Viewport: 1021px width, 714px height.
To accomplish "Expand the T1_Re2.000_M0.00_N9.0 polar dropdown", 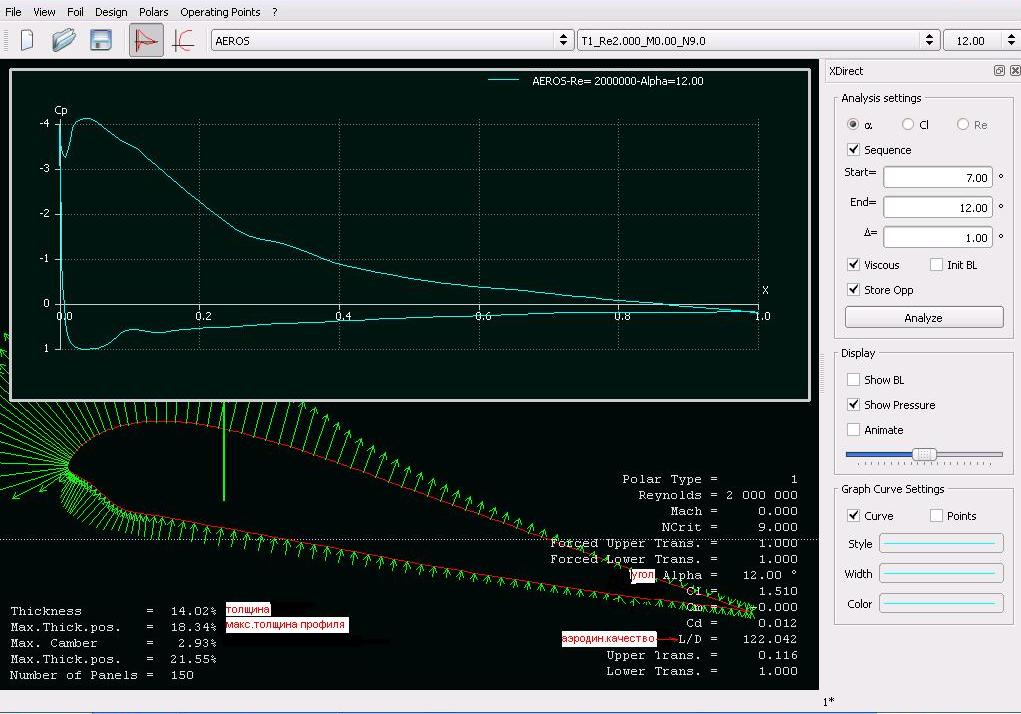I will click(757, 40).
